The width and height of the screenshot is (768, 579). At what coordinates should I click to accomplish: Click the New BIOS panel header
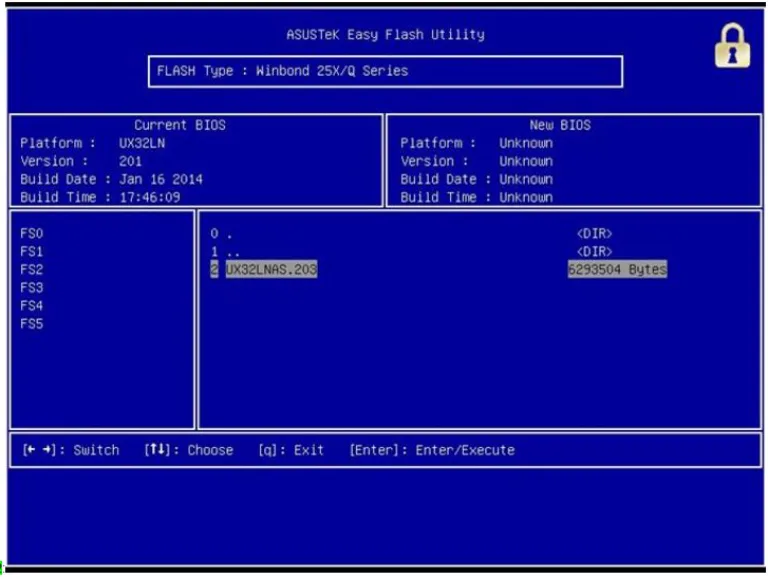560,125
